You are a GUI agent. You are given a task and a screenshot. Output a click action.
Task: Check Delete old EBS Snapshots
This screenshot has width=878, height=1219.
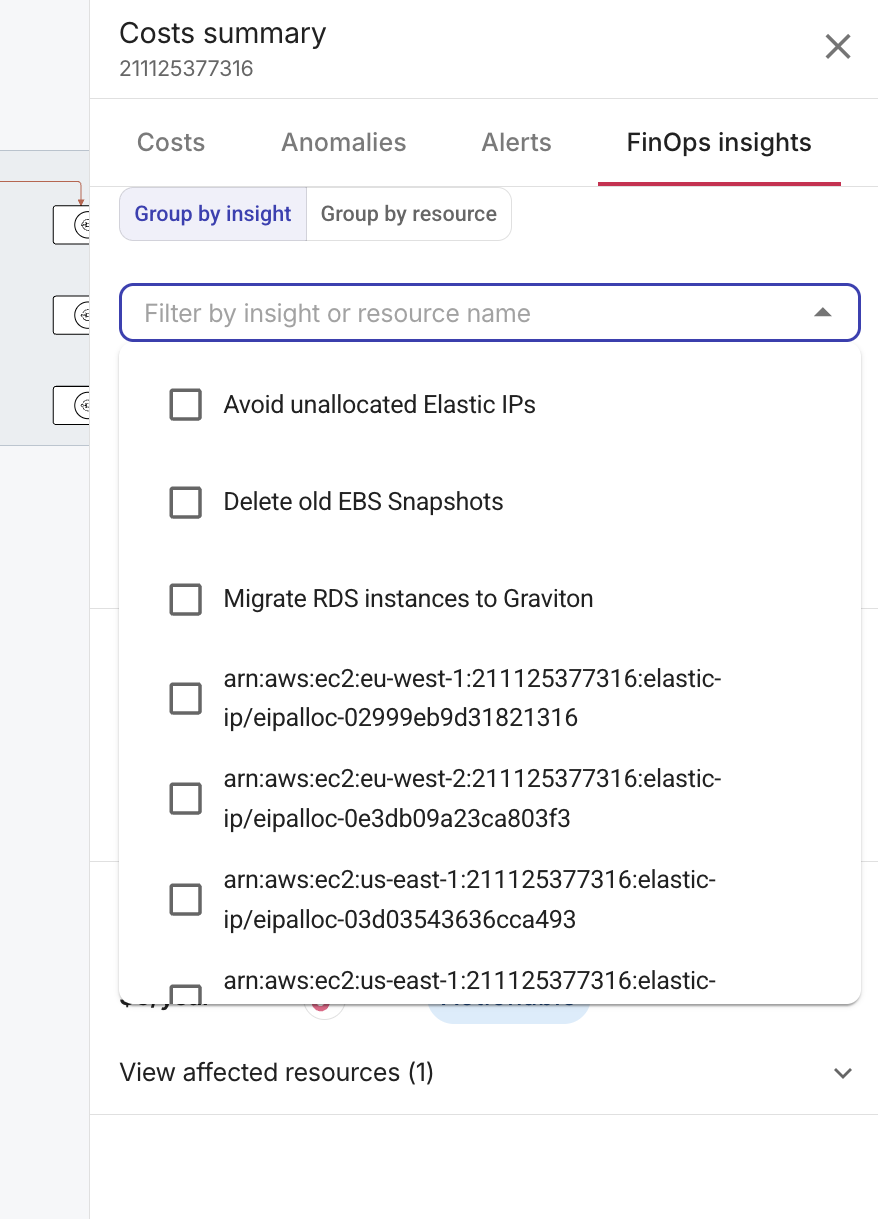coord(186,502)
